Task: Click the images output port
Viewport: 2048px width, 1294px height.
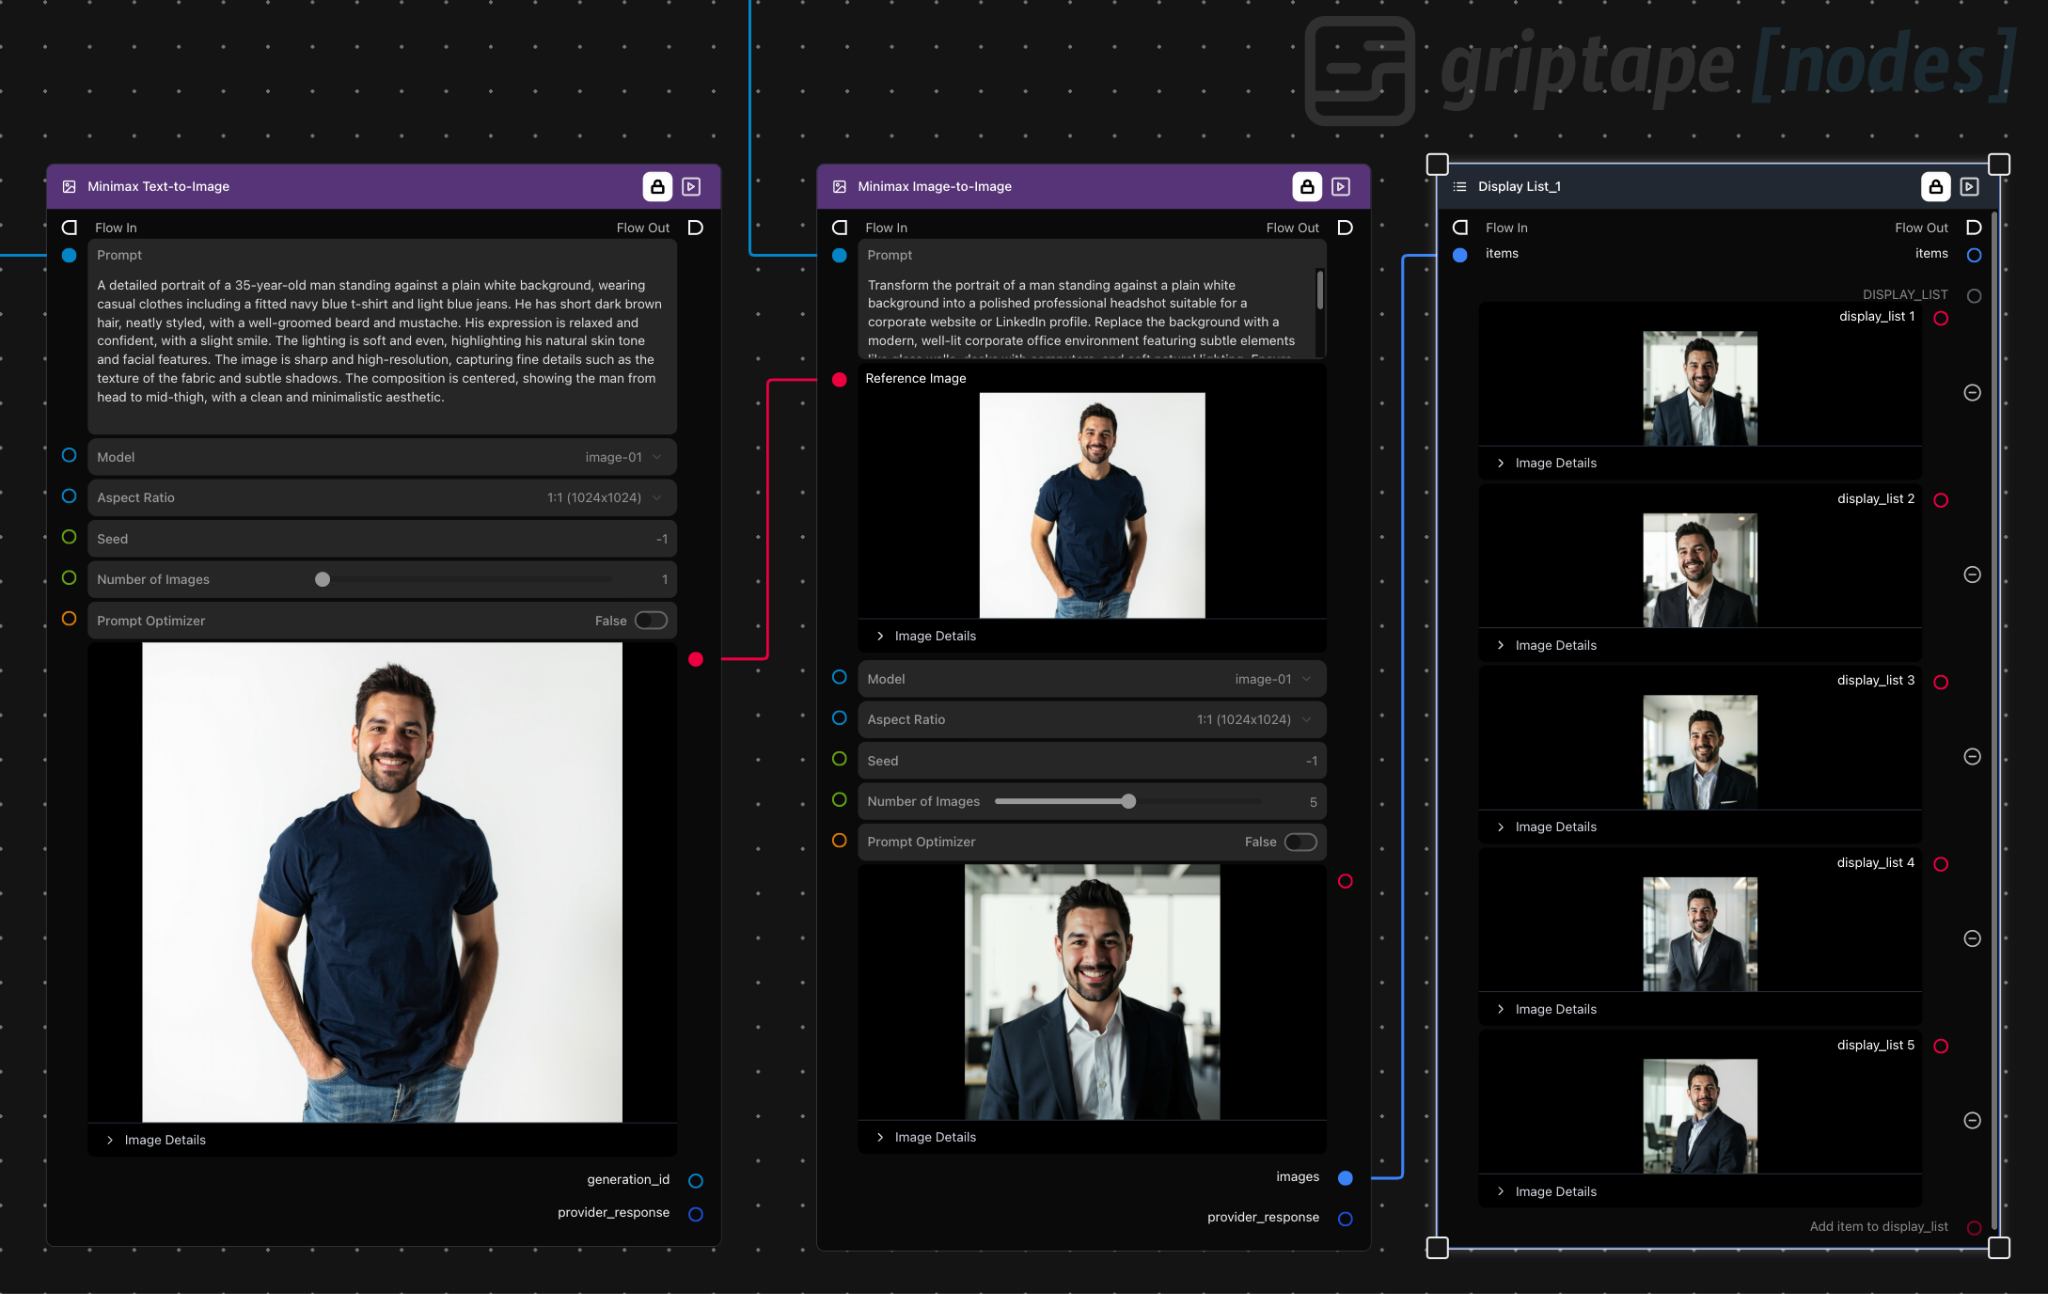Action: coord(1345,1178)
